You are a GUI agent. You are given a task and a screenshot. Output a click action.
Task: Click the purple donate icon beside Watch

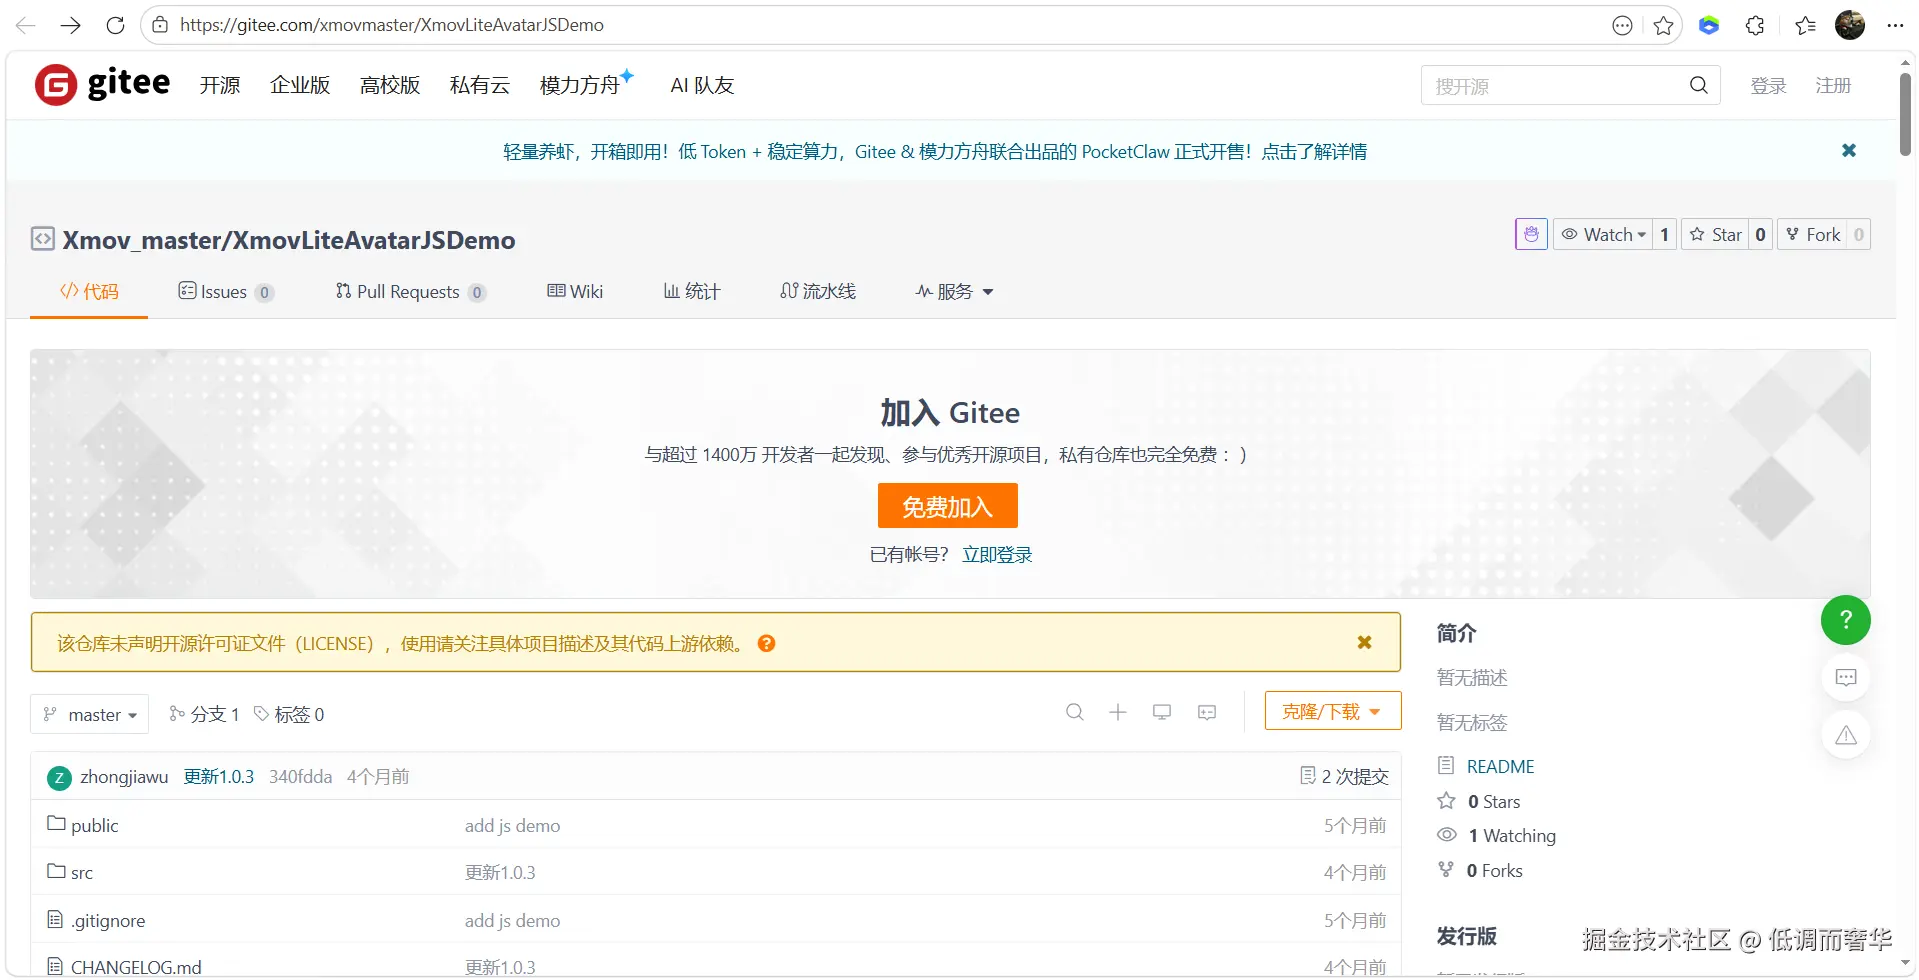click(x=1531, y=234)
